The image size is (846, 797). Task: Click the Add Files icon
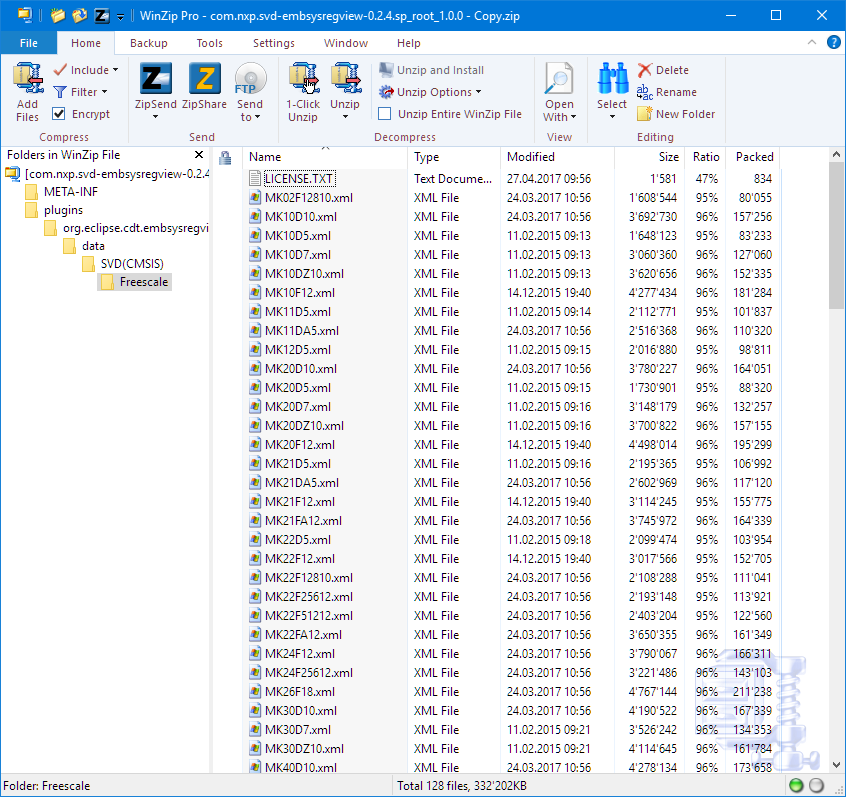pos(28,80)
